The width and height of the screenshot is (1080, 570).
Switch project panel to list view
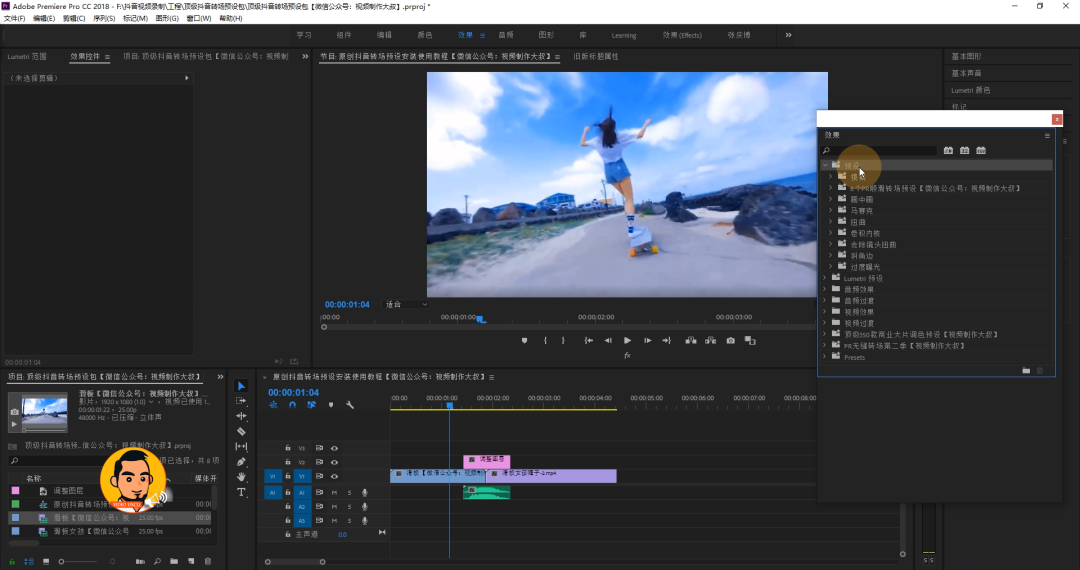coord(29,562)
